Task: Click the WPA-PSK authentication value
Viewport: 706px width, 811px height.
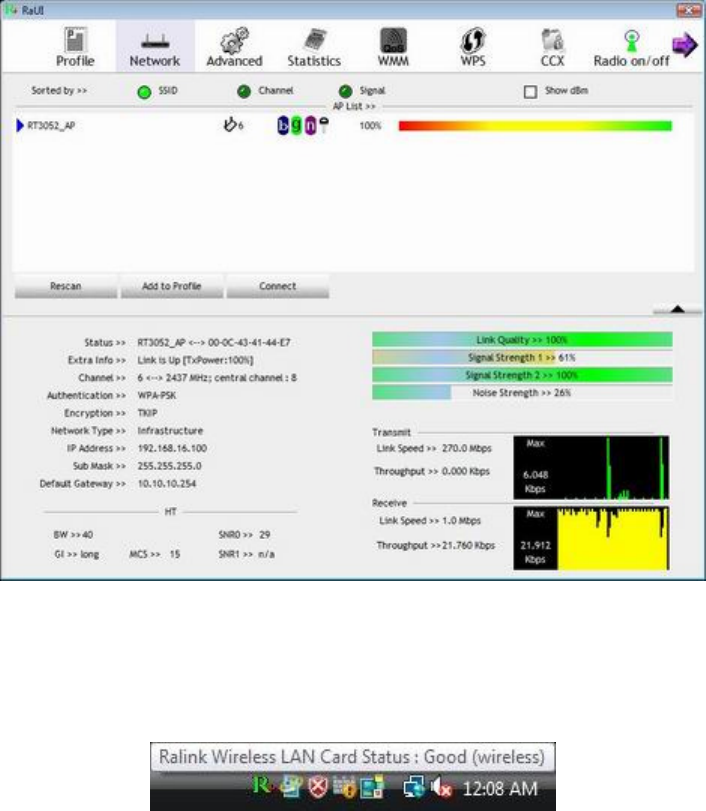Action: [157, 396]
